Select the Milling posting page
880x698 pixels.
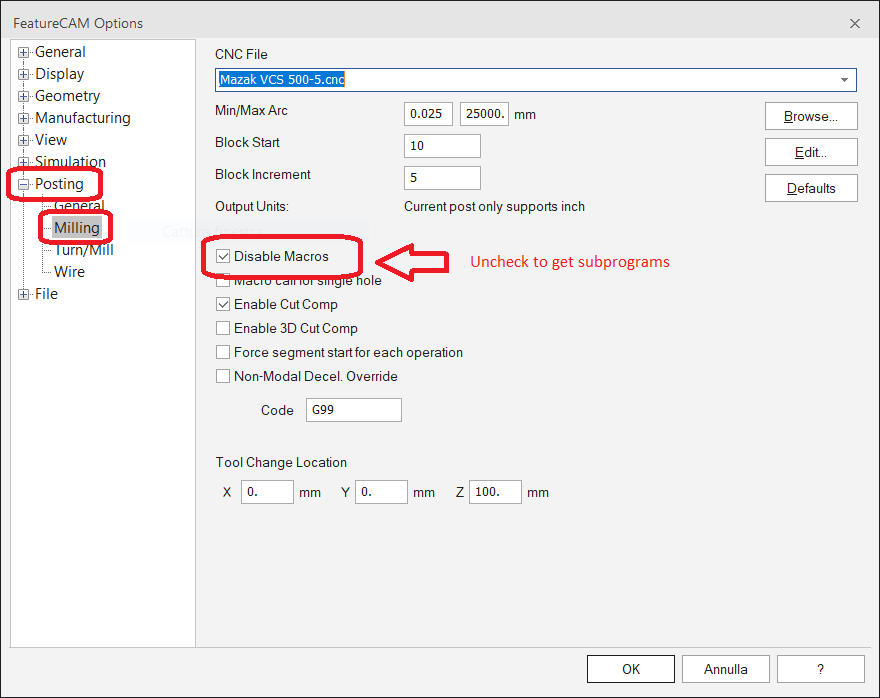point(76,227)
